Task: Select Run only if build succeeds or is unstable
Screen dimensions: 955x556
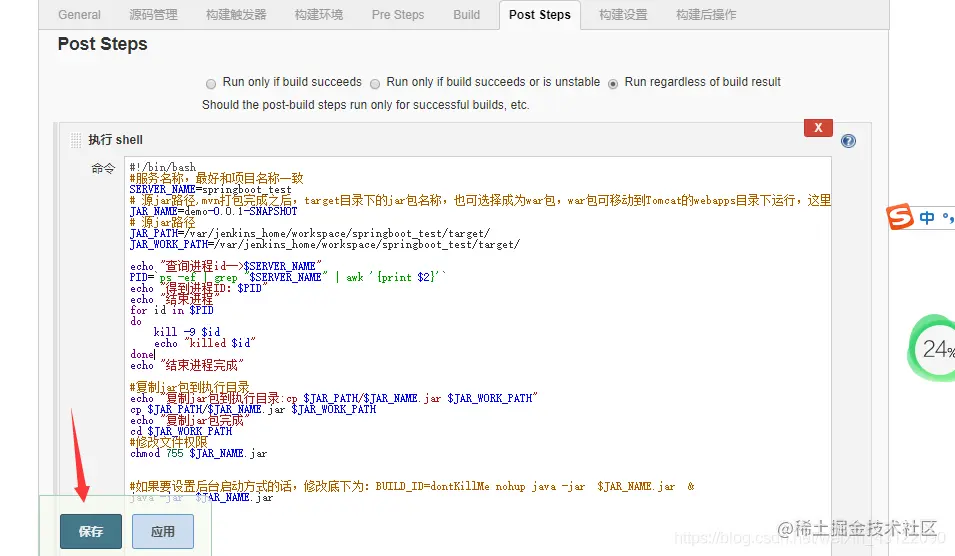Action: coord(375,83)
